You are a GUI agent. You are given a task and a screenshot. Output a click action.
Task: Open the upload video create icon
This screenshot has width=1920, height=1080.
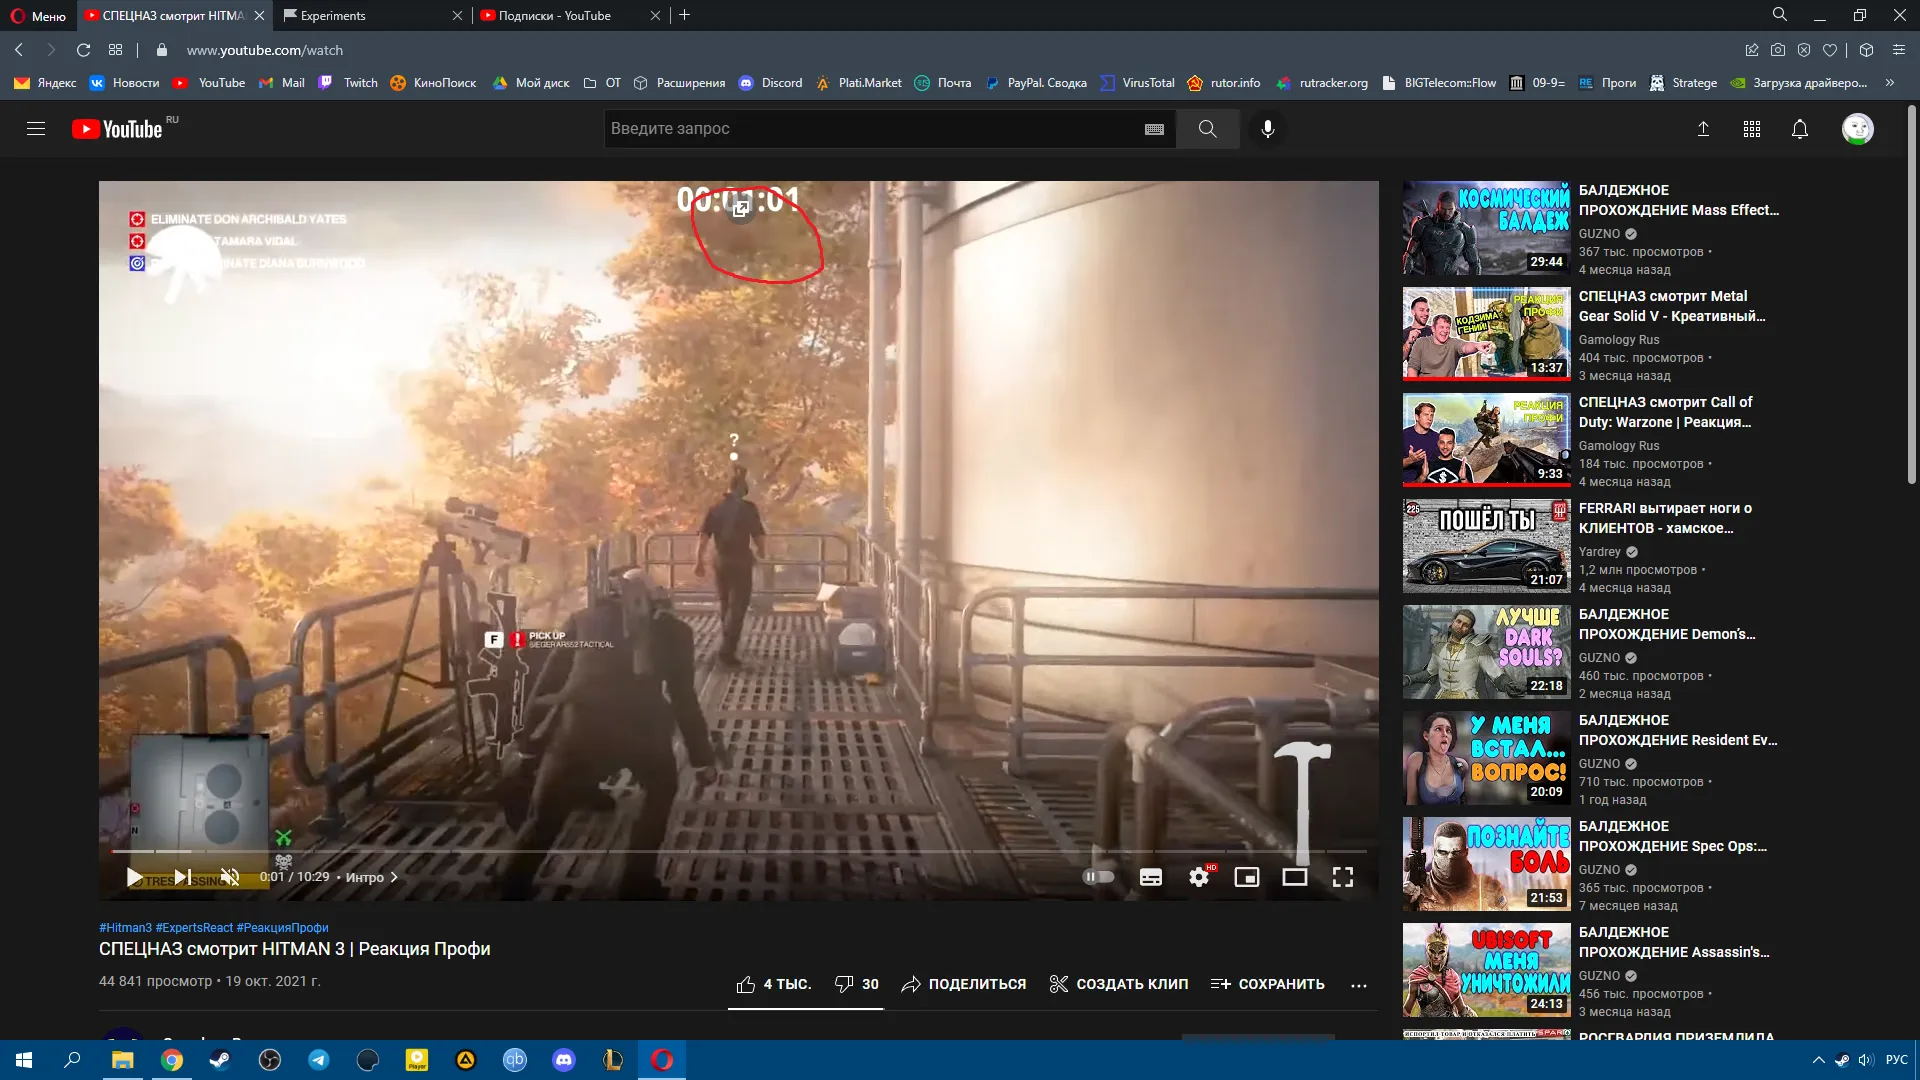1703,129
